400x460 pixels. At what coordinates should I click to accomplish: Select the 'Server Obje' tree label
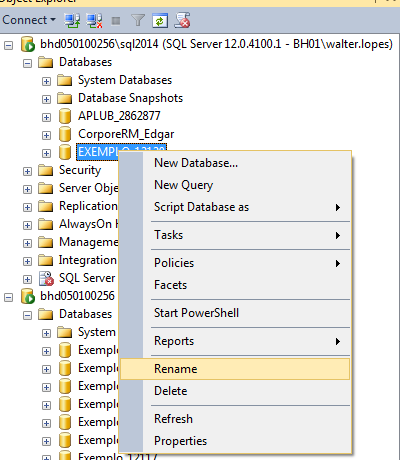coord(89,188)
